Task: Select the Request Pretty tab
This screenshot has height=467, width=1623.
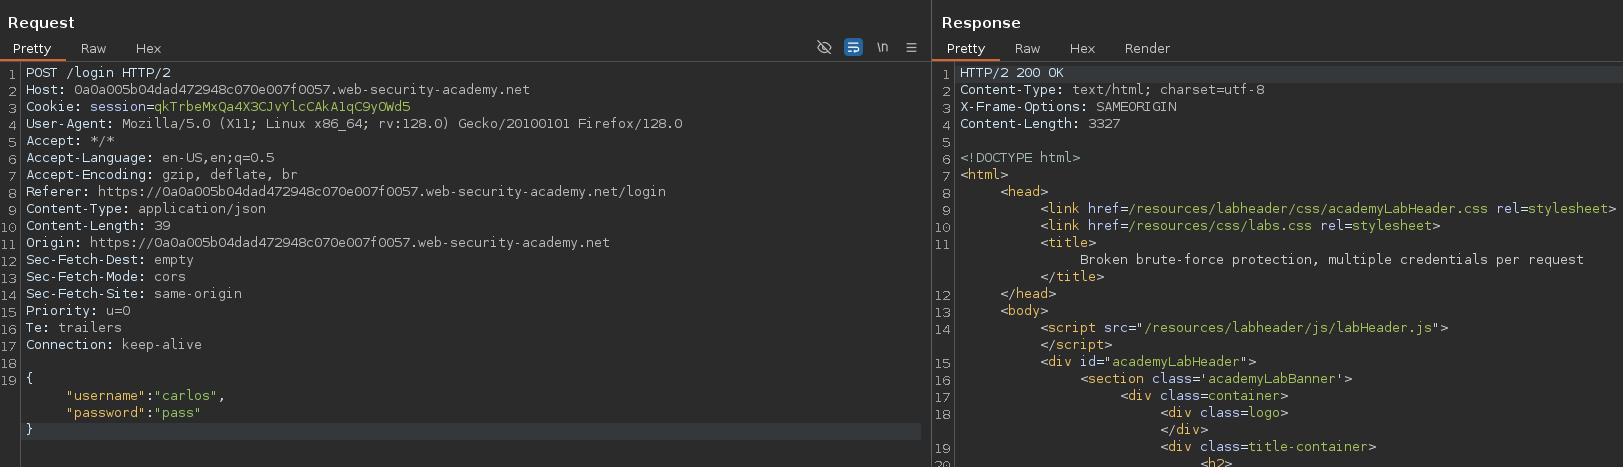Action: (32, 48)
